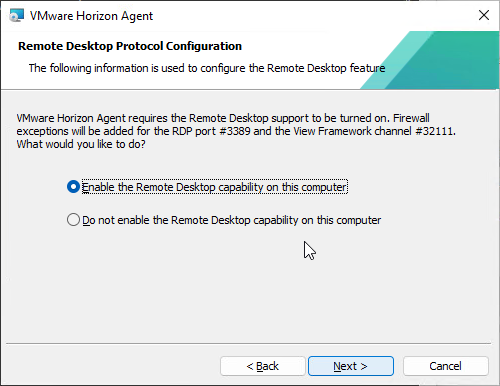Go back with the Back button
Viewport: 500px width, 386px height.
263,366
